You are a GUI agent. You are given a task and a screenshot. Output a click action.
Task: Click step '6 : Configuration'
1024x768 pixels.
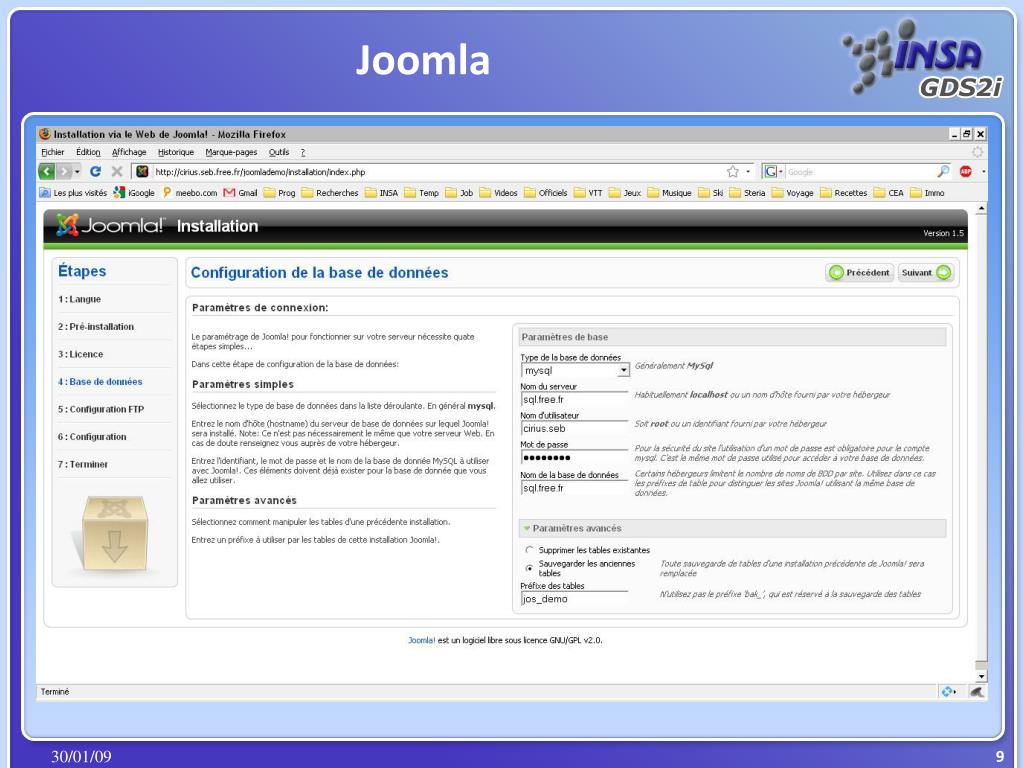click(92, 437)
